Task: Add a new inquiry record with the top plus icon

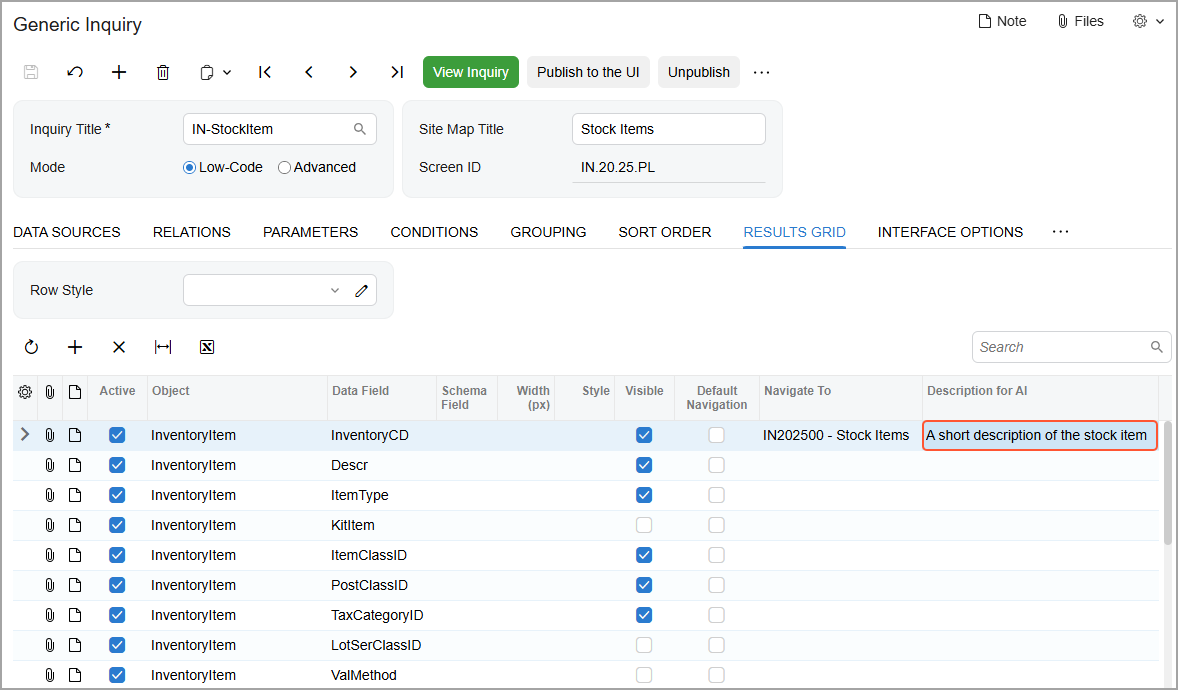Action: click(x=119, y=72)
